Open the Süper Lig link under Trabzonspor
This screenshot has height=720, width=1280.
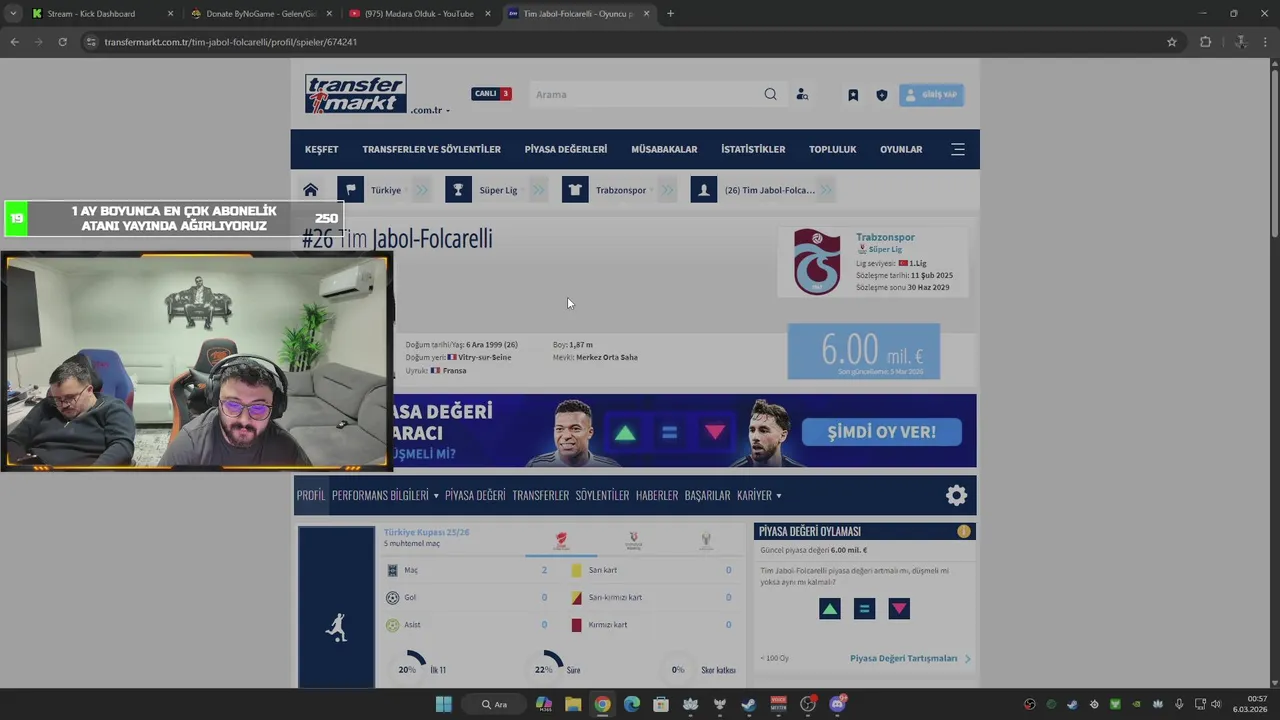885,249
